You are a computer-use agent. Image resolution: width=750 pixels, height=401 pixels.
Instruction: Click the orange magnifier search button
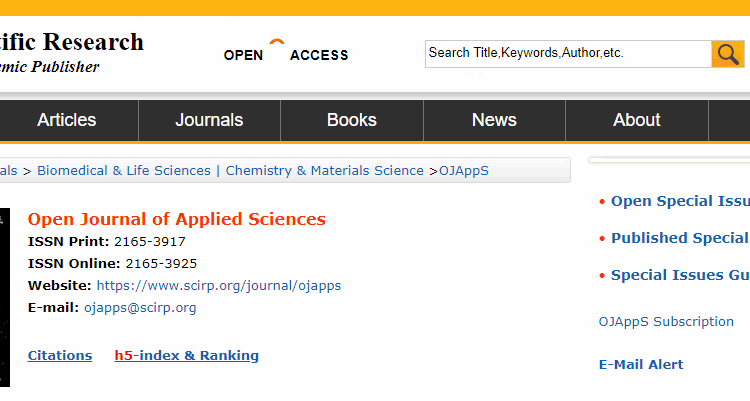point(727,54)
